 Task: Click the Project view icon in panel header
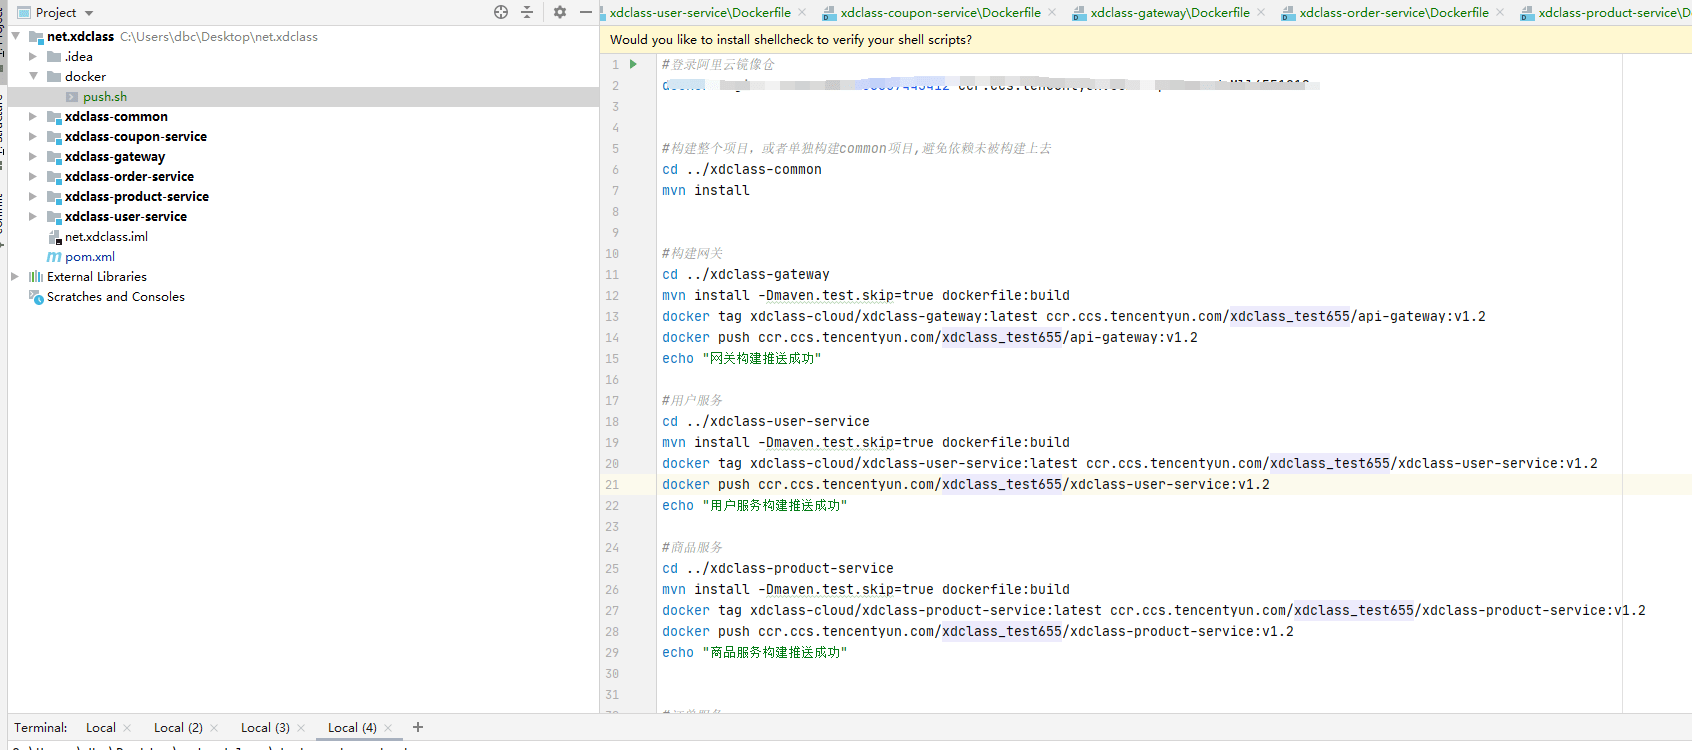24,12
